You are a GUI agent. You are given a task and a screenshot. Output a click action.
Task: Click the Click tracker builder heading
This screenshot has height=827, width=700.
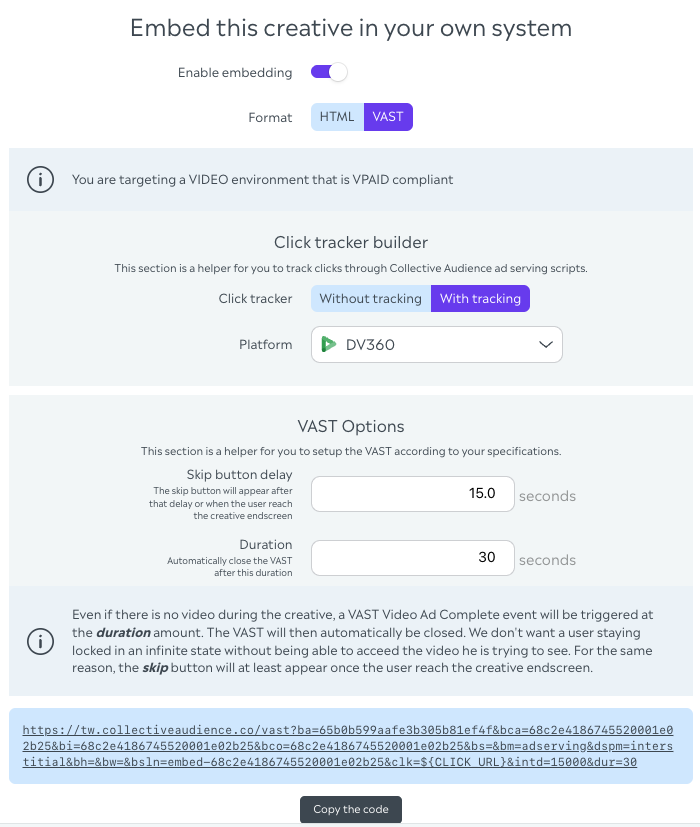click(350, 242)
